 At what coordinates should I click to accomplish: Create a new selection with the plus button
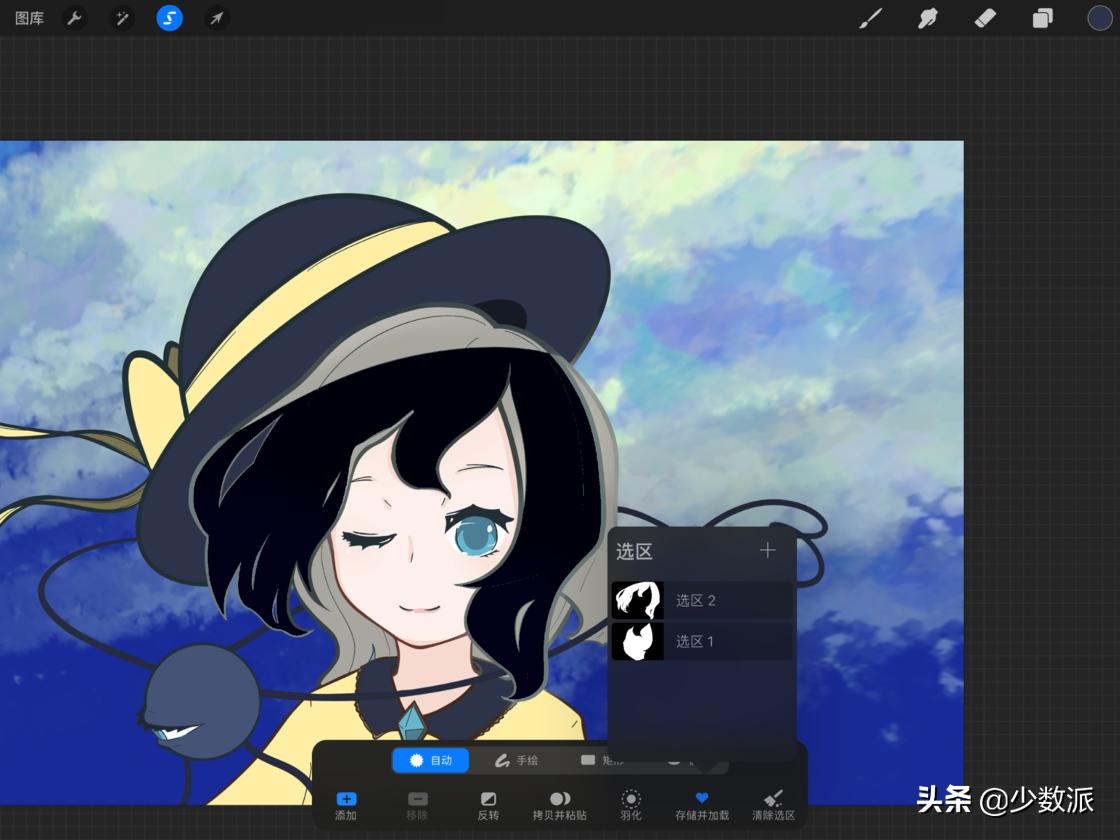pos(767,550)
